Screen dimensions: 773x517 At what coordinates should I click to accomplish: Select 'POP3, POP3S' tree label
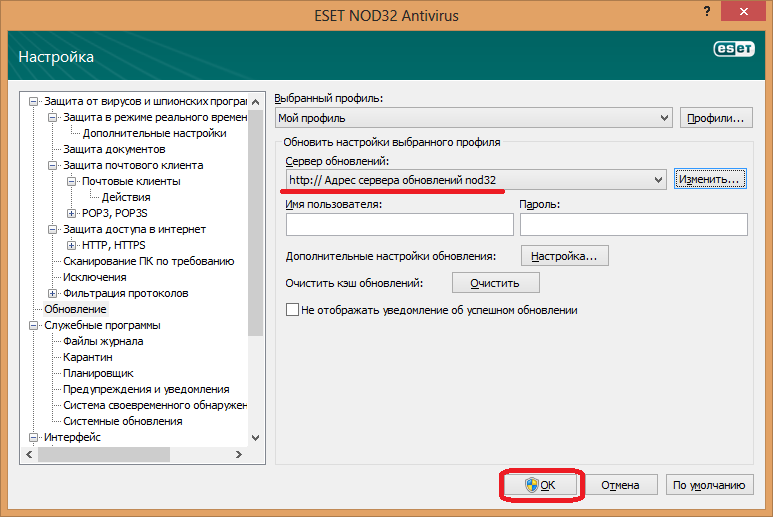coord(114,213)
